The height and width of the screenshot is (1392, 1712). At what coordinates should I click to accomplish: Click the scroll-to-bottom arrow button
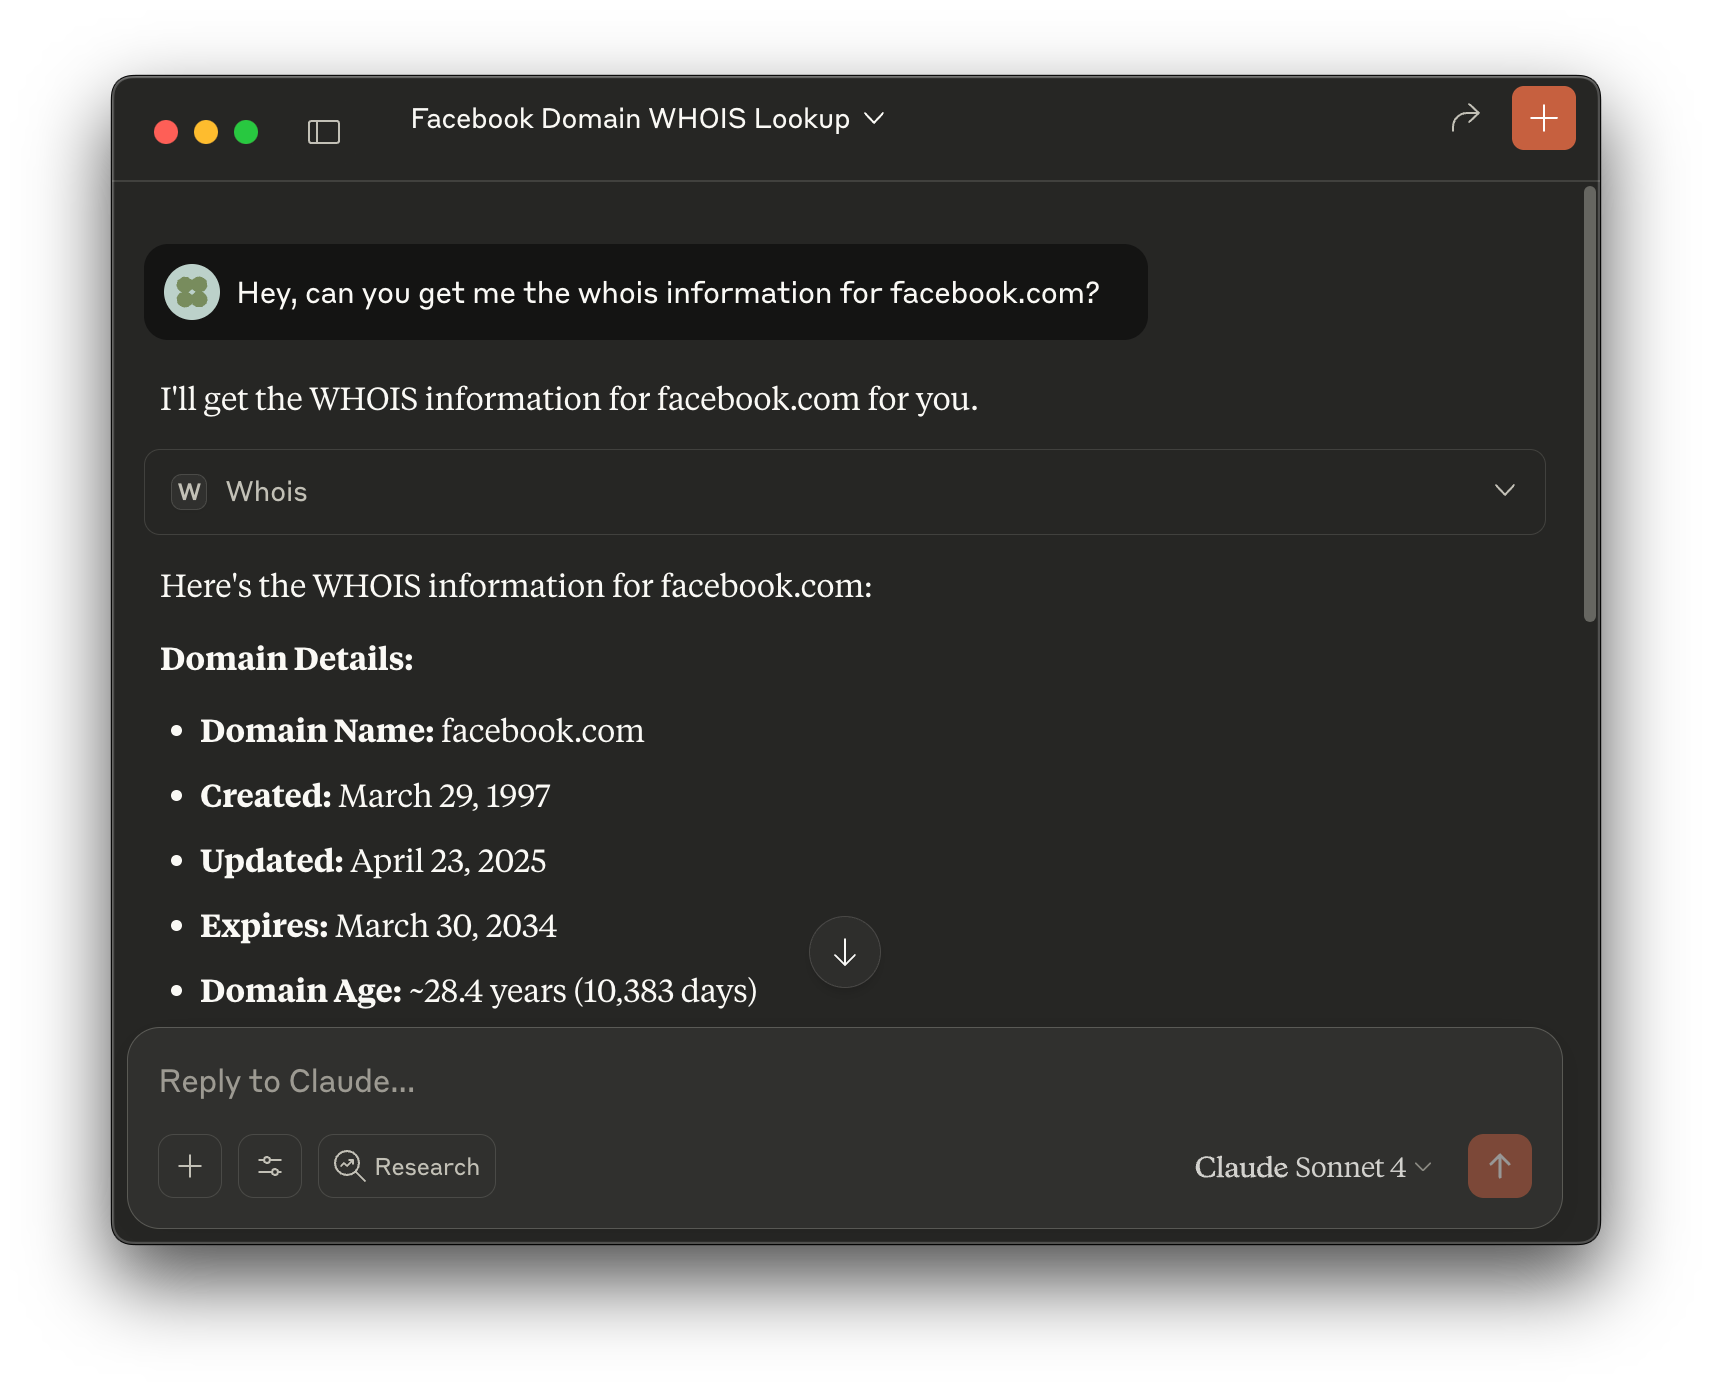(x=844, y=952)
